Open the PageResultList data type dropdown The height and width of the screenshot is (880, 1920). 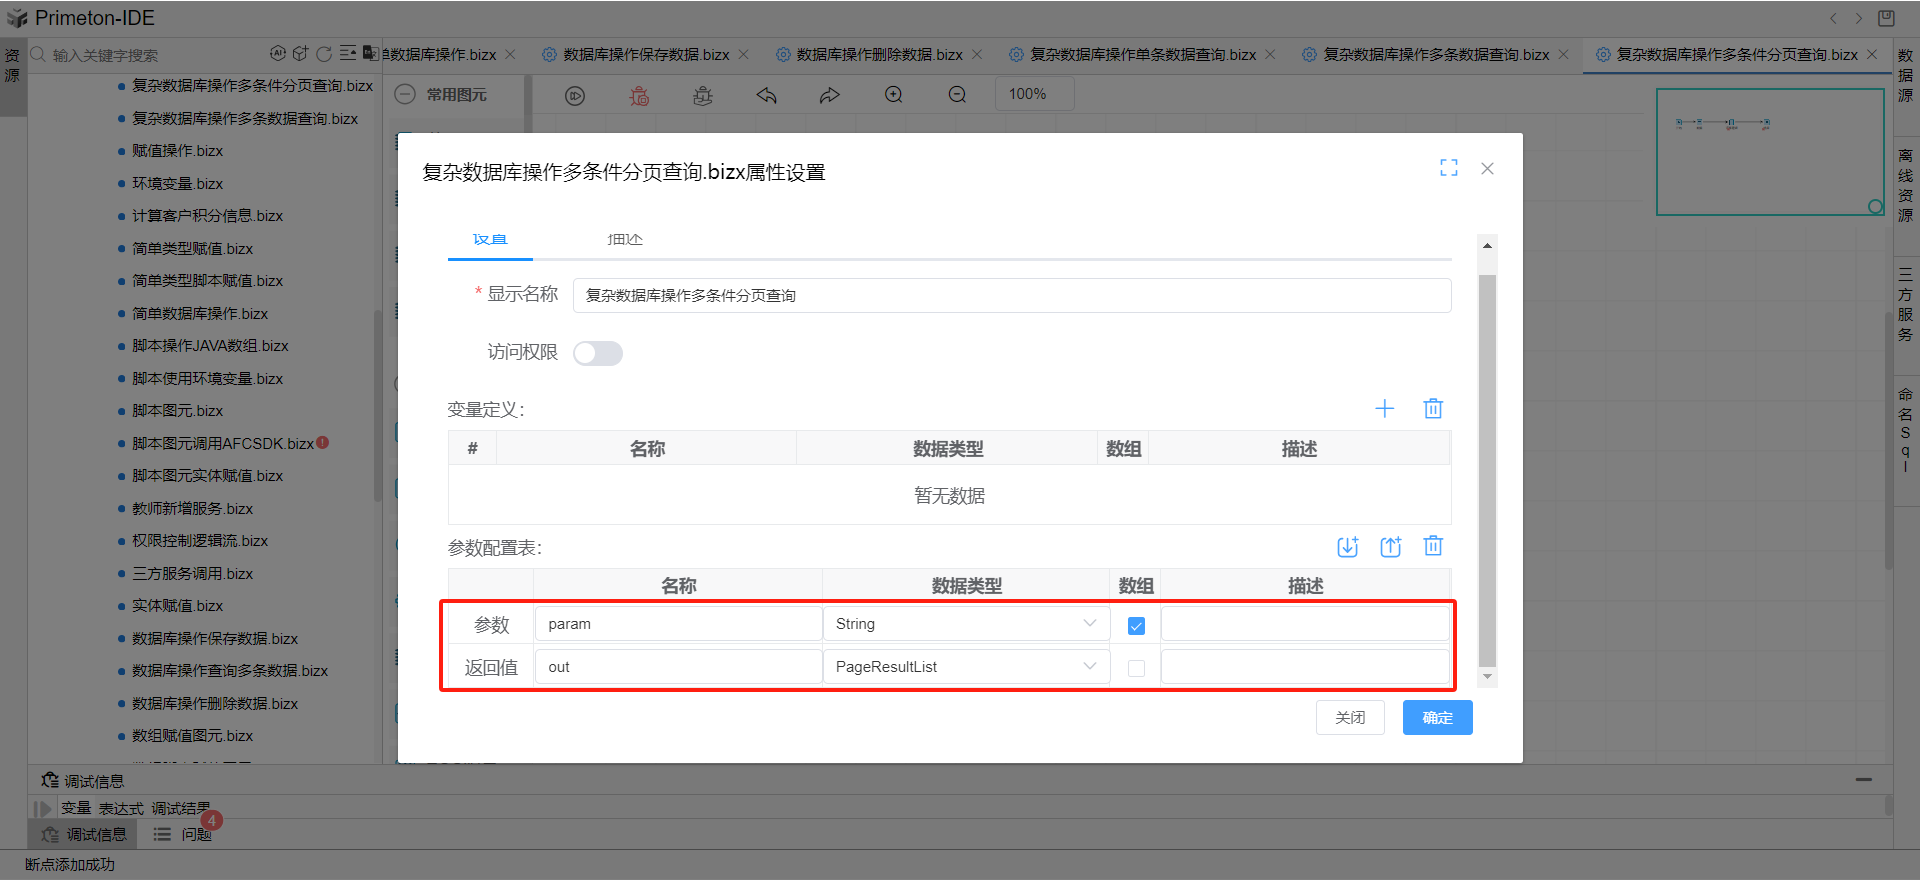point(965,667)
